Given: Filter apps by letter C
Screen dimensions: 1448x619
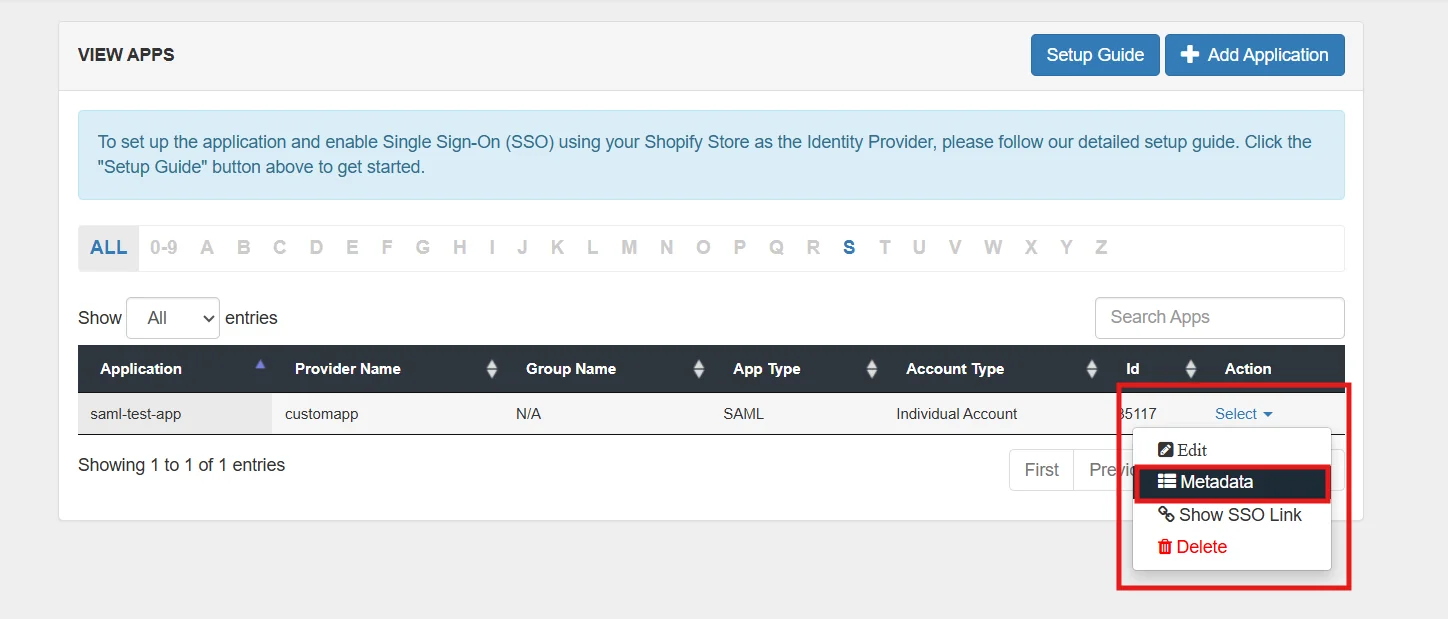Looking at the screenshot, I should [x=280, y=247].
